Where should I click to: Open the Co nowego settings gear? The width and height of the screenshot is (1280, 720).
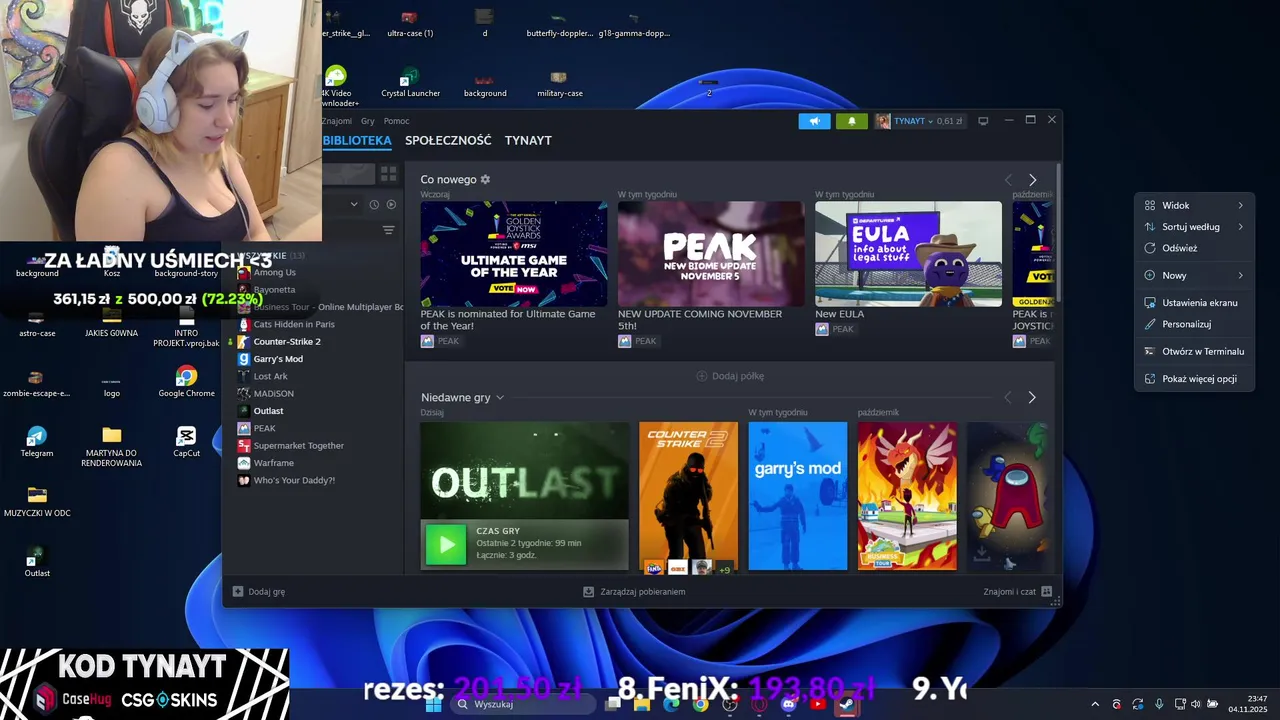[485, 179]
